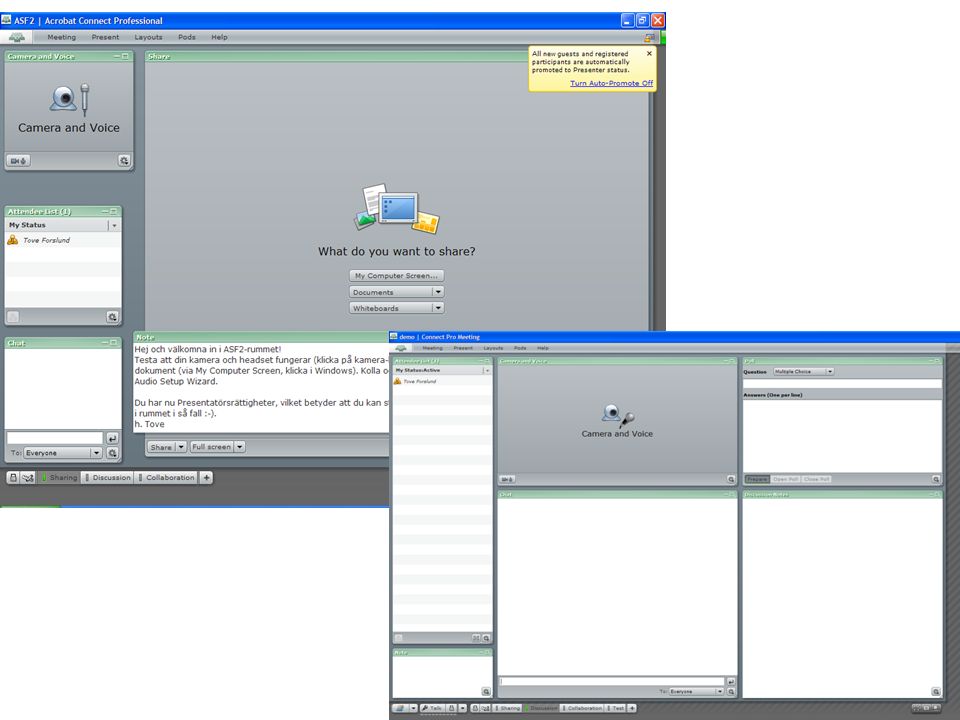The height and width of the screenshot is (720, 960).
Task: Click chat message input in ASF2 Chat pod
Action: coord(54,438)
